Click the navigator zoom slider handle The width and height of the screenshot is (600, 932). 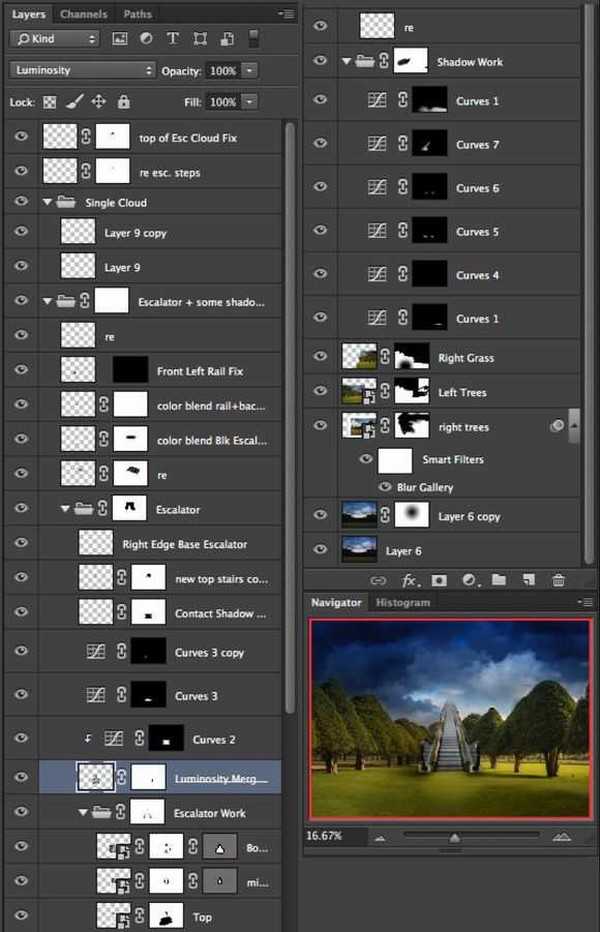[x=455, y=837]
